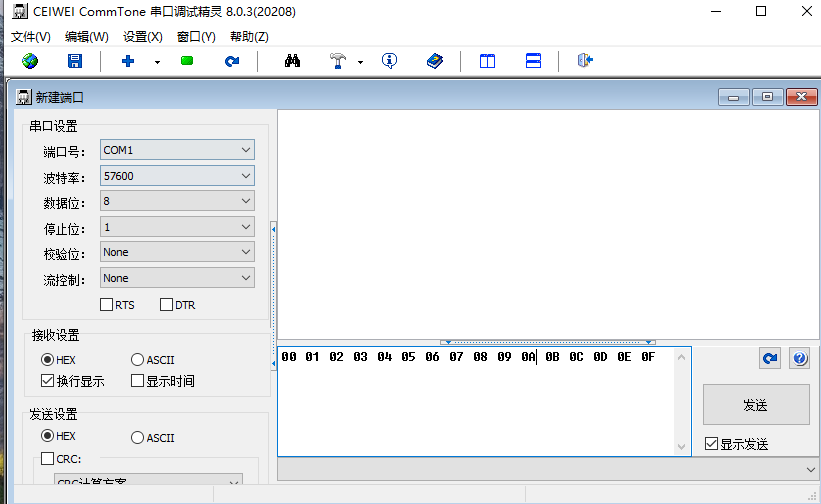The width and height of the screenshot is (821, 504).
Task: Close the 新建端口 child window
Action: click(x=802, y=97)
